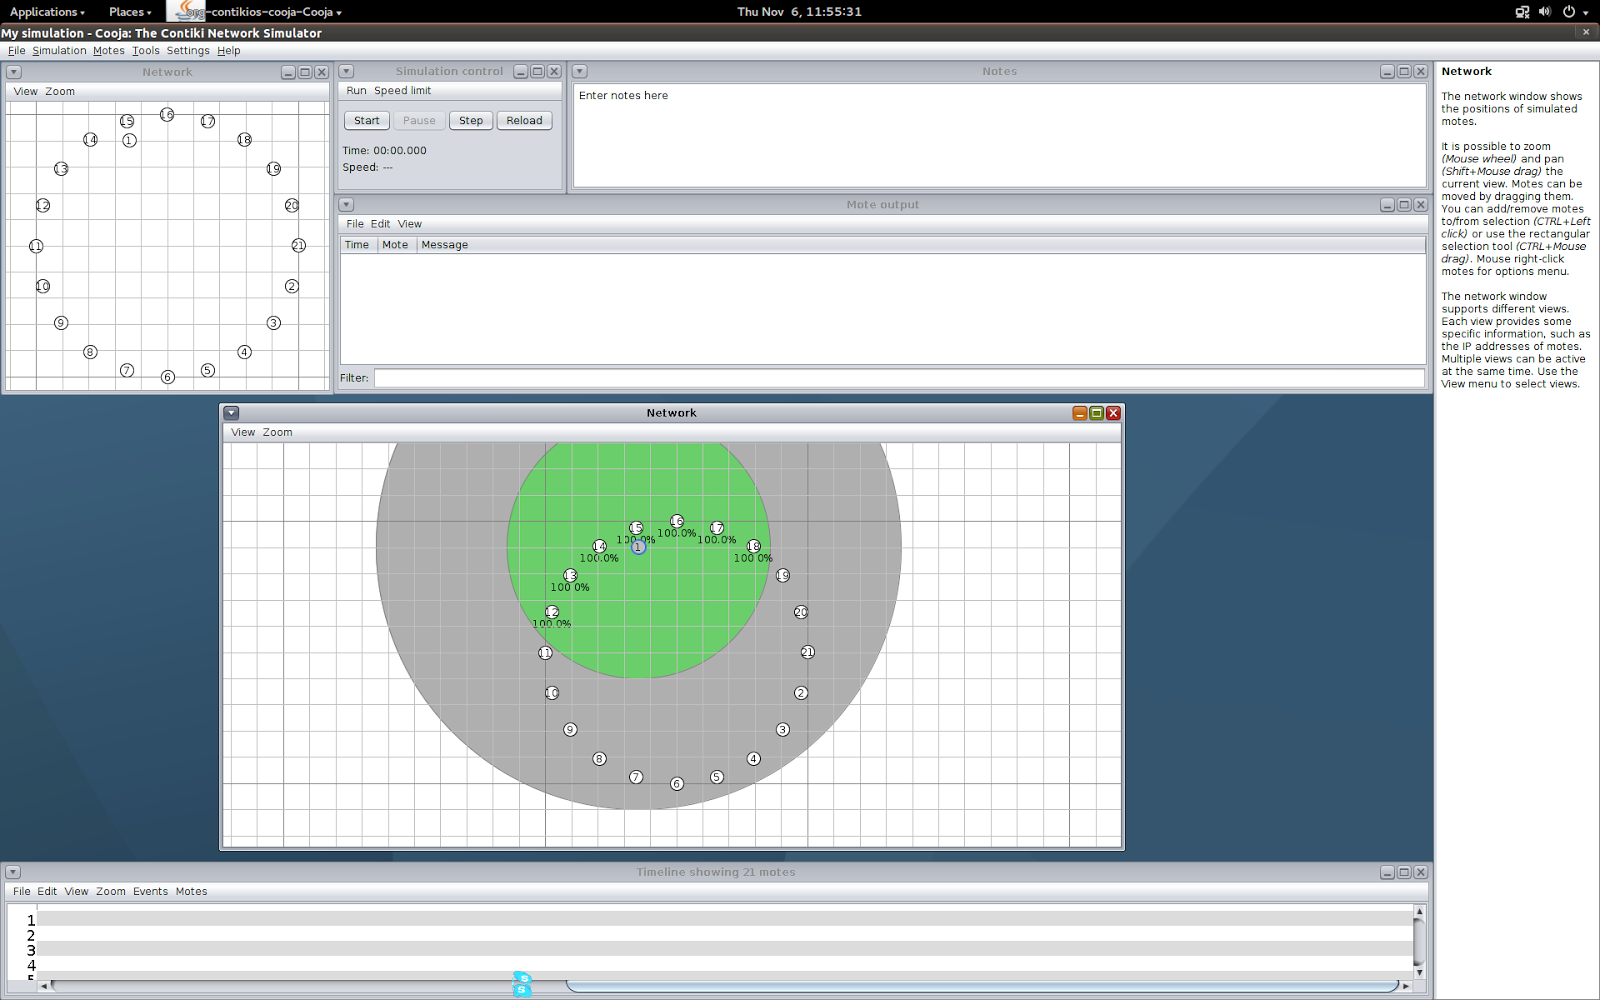
Task: Expand the Mote output window menu arrow
Action: (346, 205)
